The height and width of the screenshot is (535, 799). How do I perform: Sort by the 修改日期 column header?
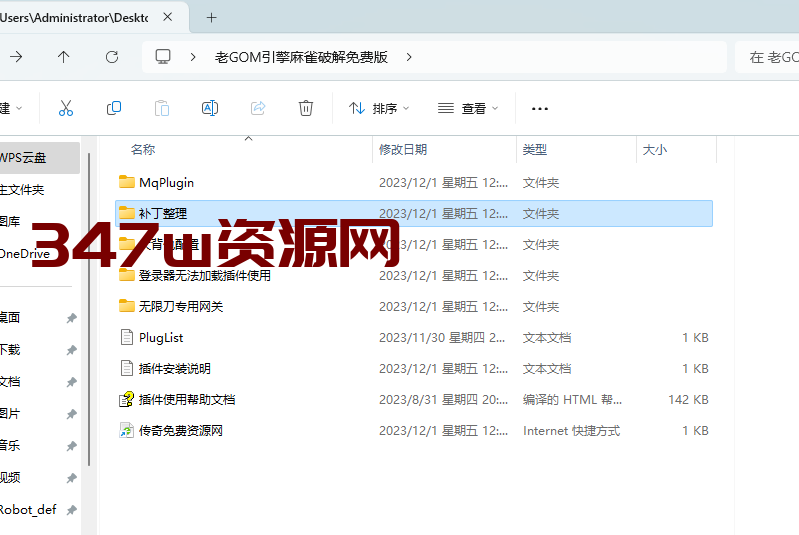(403, 150)
